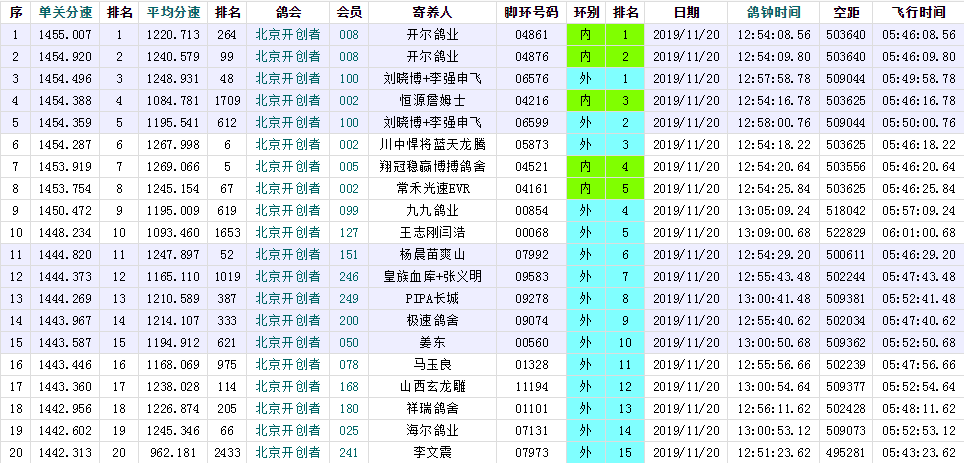
Task: Open member link 099 for 九九鸽业
Action: point(349,211)
